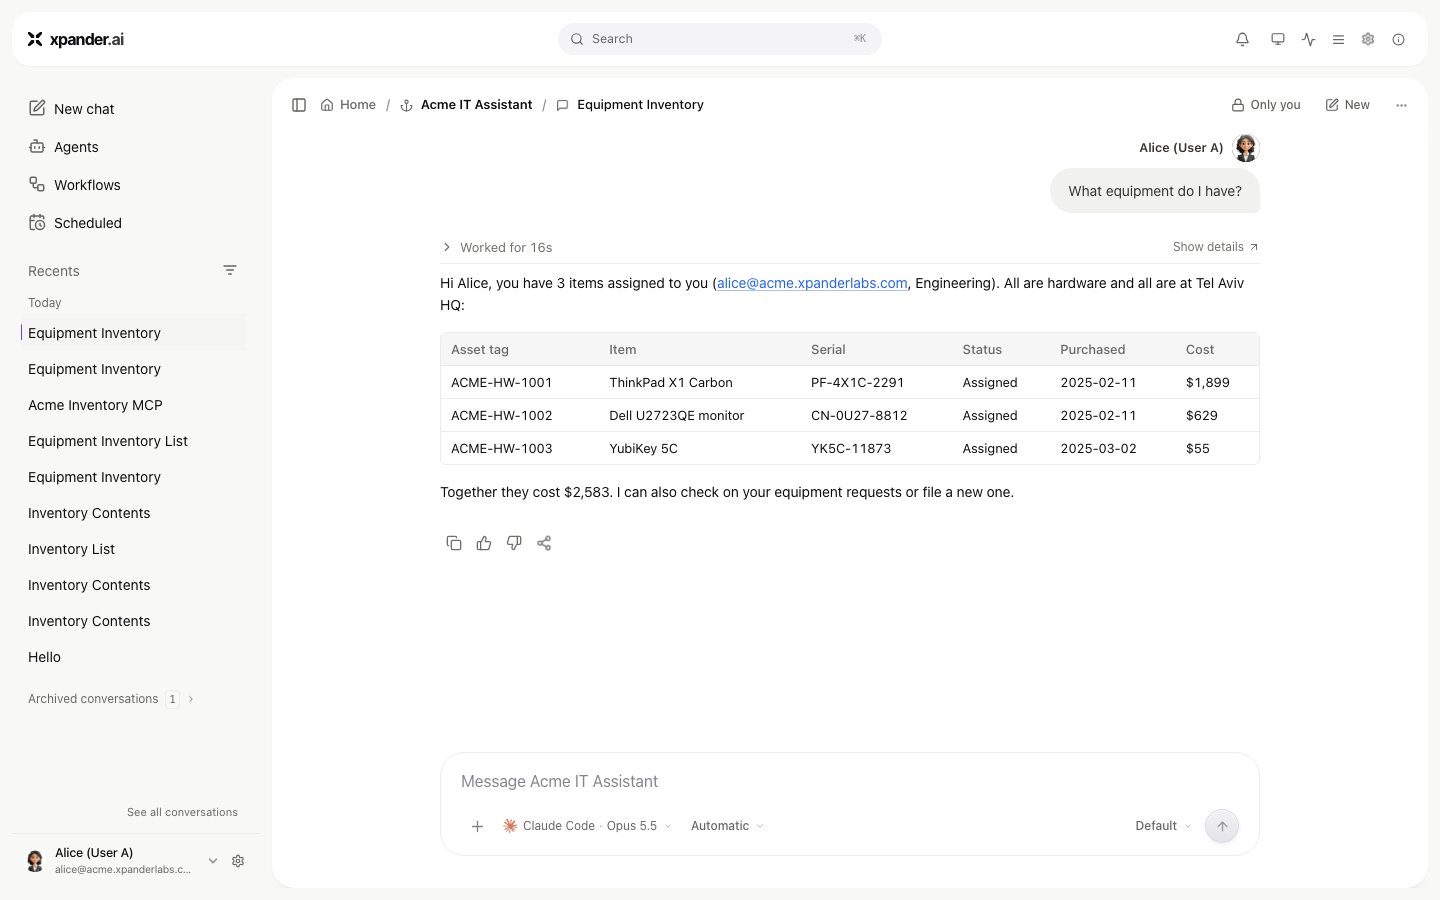Focus the Message Acme IT Assistant input
The height and width of the screenshot is (900, 1440).
coord(850,782)
